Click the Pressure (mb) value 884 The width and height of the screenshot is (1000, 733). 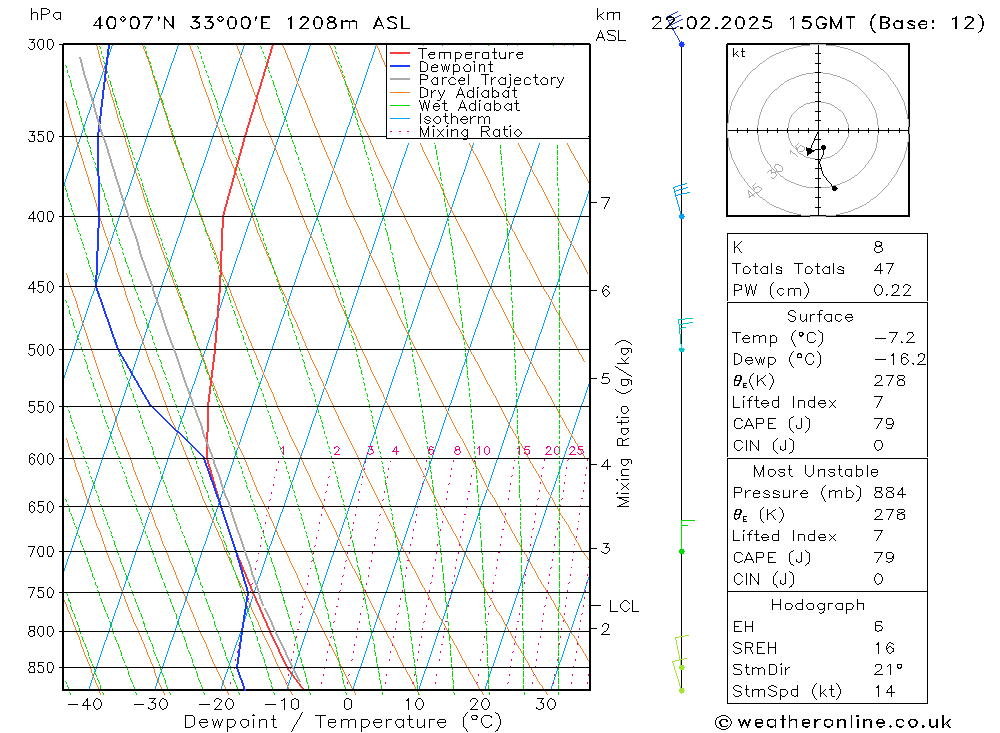[x=890, y=492]
